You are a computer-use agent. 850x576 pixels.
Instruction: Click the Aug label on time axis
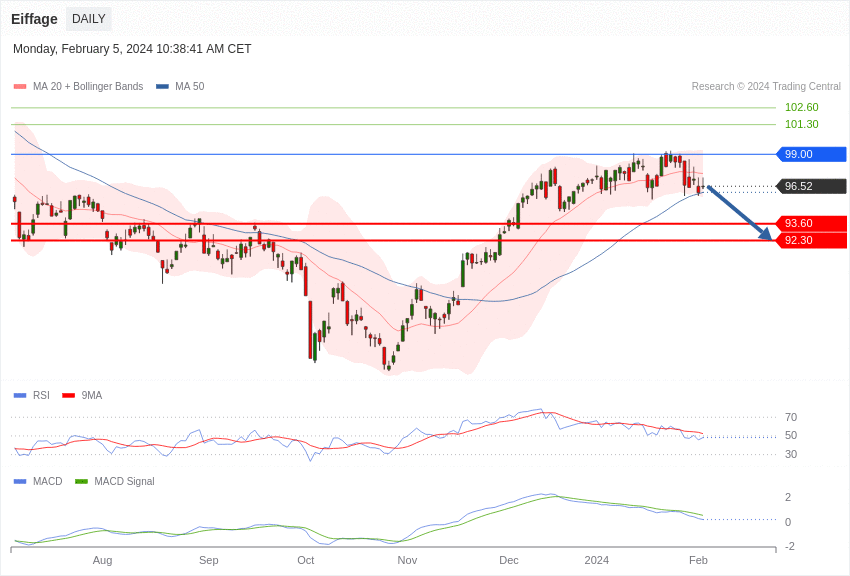(102, 560)
